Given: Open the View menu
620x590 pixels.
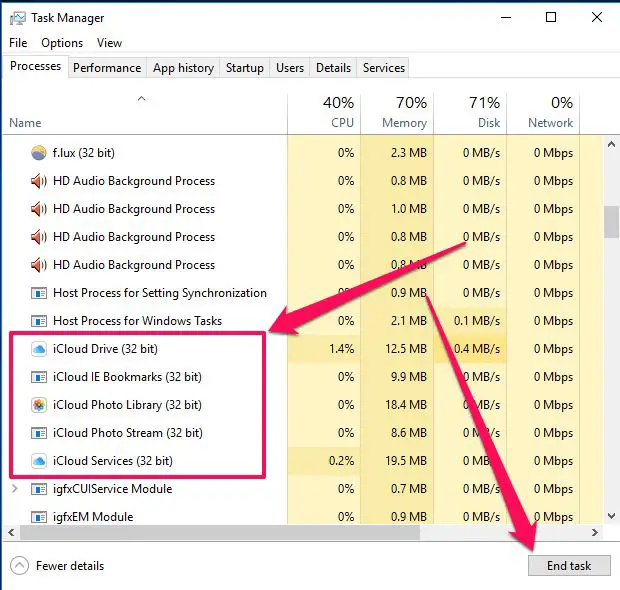Looking at the screenshot, I should (110, 43).
